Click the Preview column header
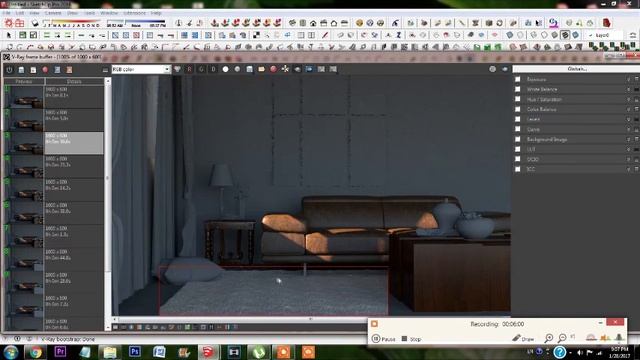640x360 pixels. tap(24, 82)
